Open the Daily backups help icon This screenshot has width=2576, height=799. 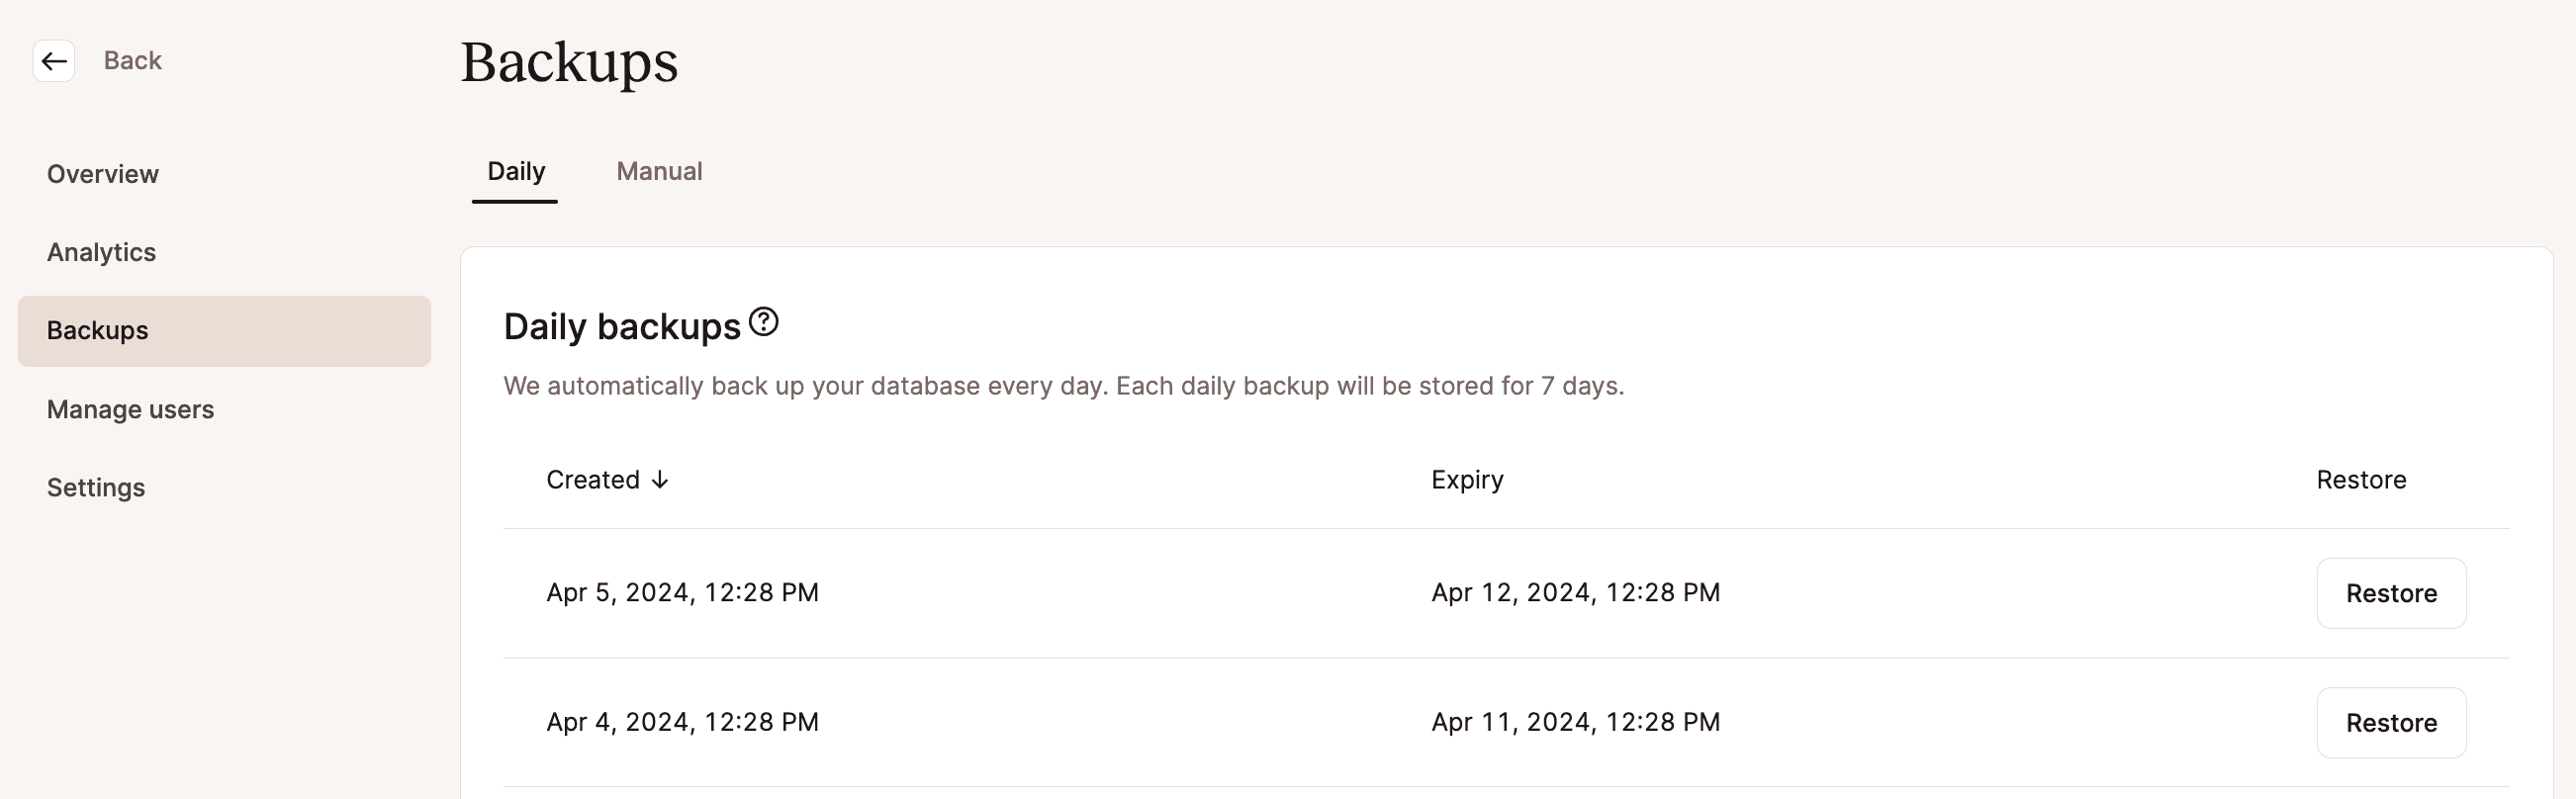[765, 322]
